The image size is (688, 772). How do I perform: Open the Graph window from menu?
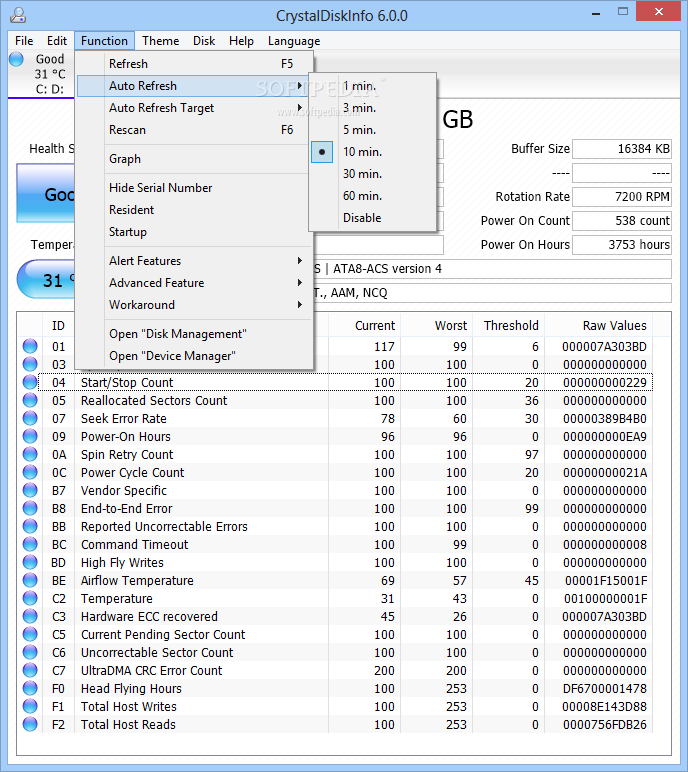pos(194,159)
